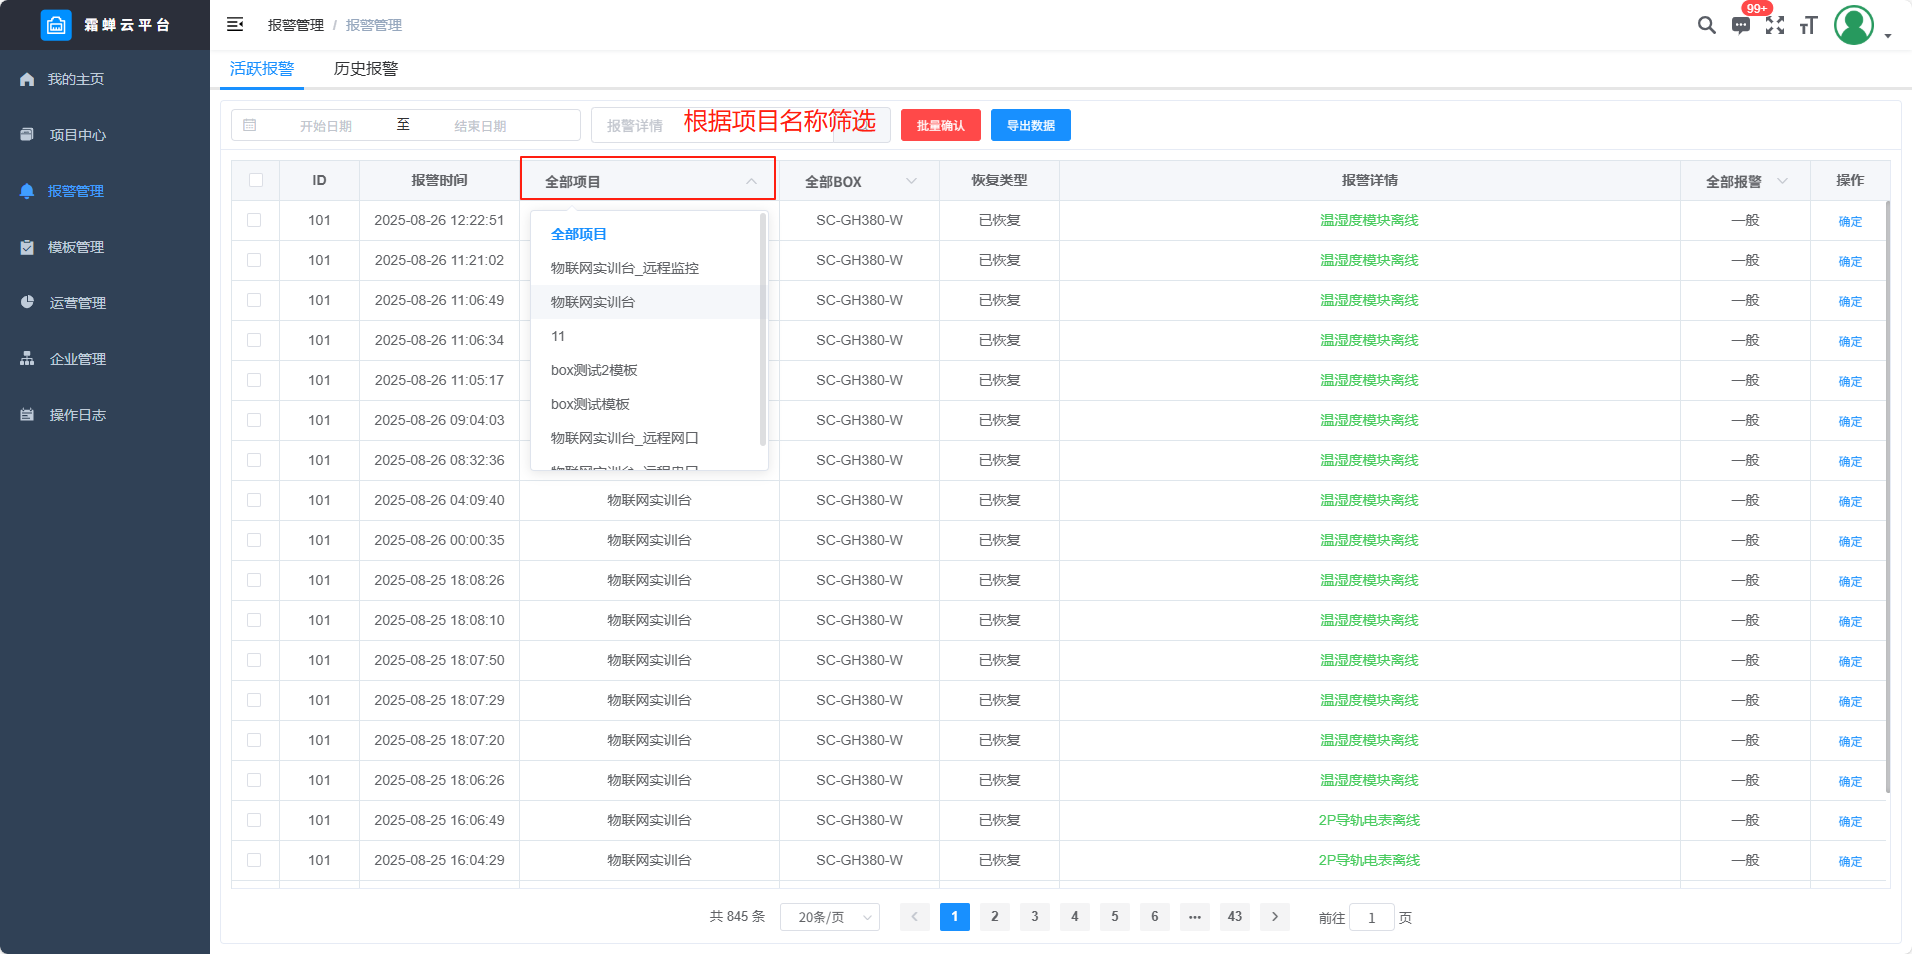Go to next page with right arrow
The image size is (1912, 954).
(x=1274, y=917)
